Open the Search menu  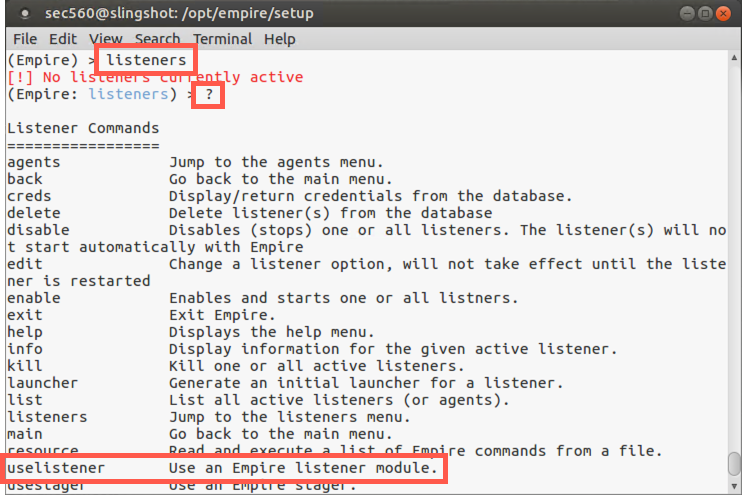(157, 39)
